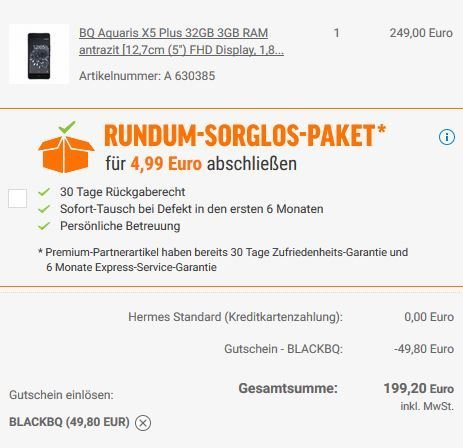The width and height of the screenshot is (463, 448).
Task: Click the Premium-Partnerartikel footnote text
Action: coord(223,260)
